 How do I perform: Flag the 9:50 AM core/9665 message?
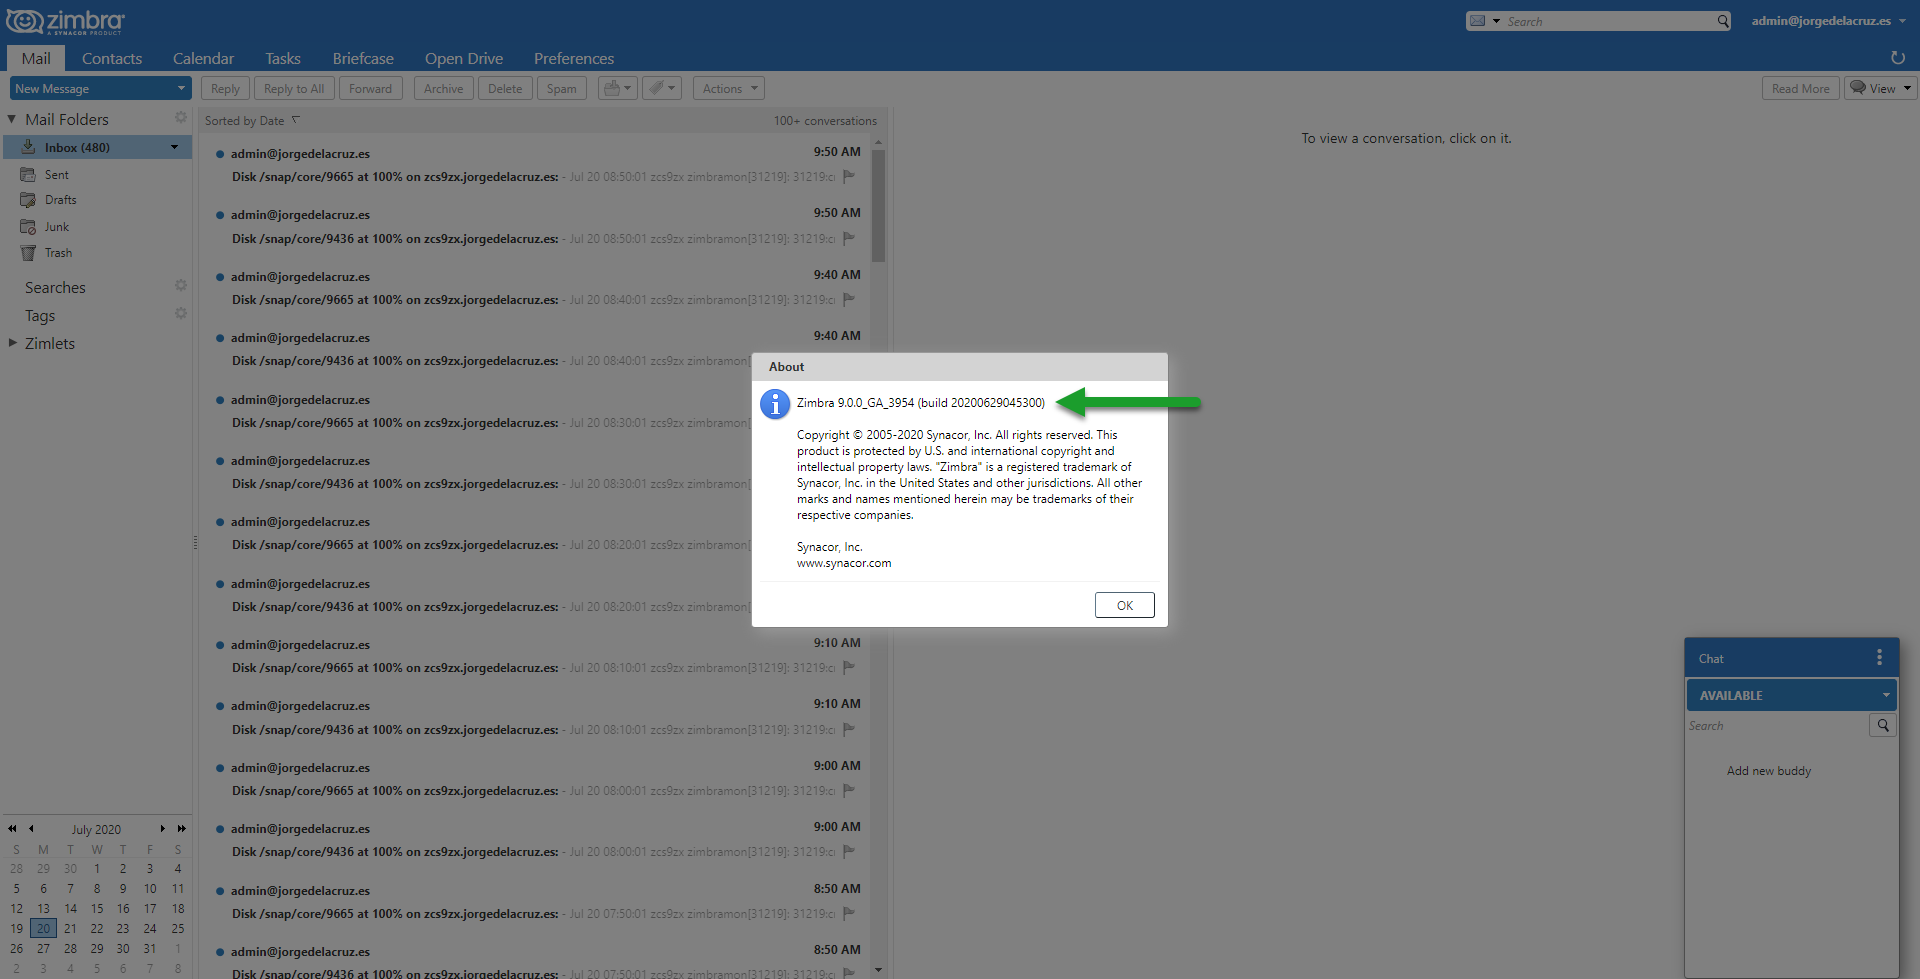[x=849, y=177]
